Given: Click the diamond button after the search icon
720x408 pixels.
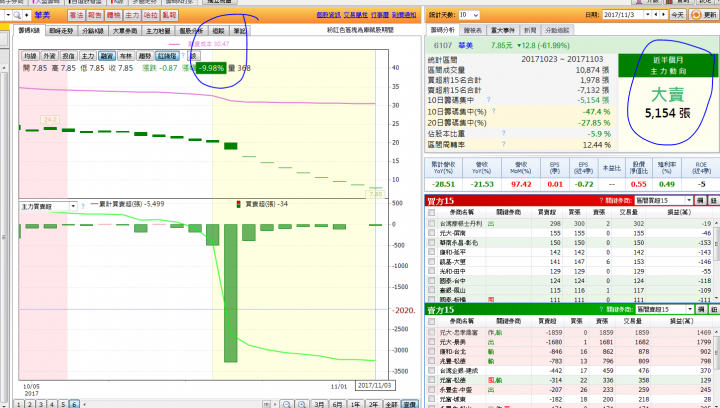Looking at the screenshot, I should point(27,15).
